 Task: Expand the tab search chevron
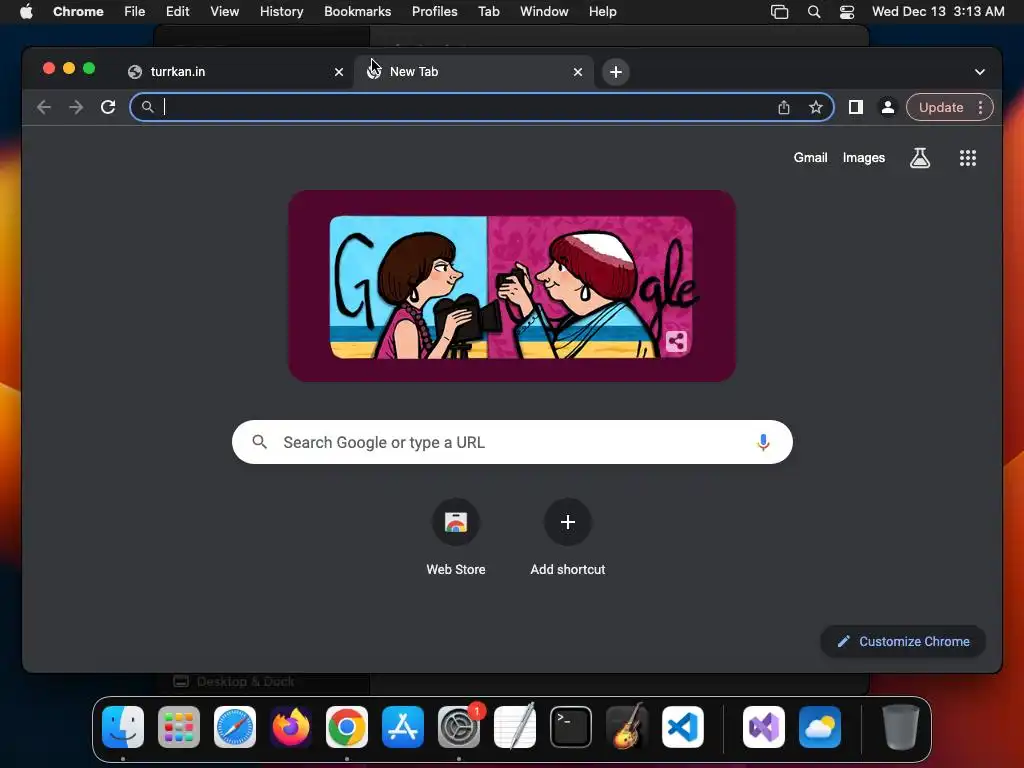point(980,72)
